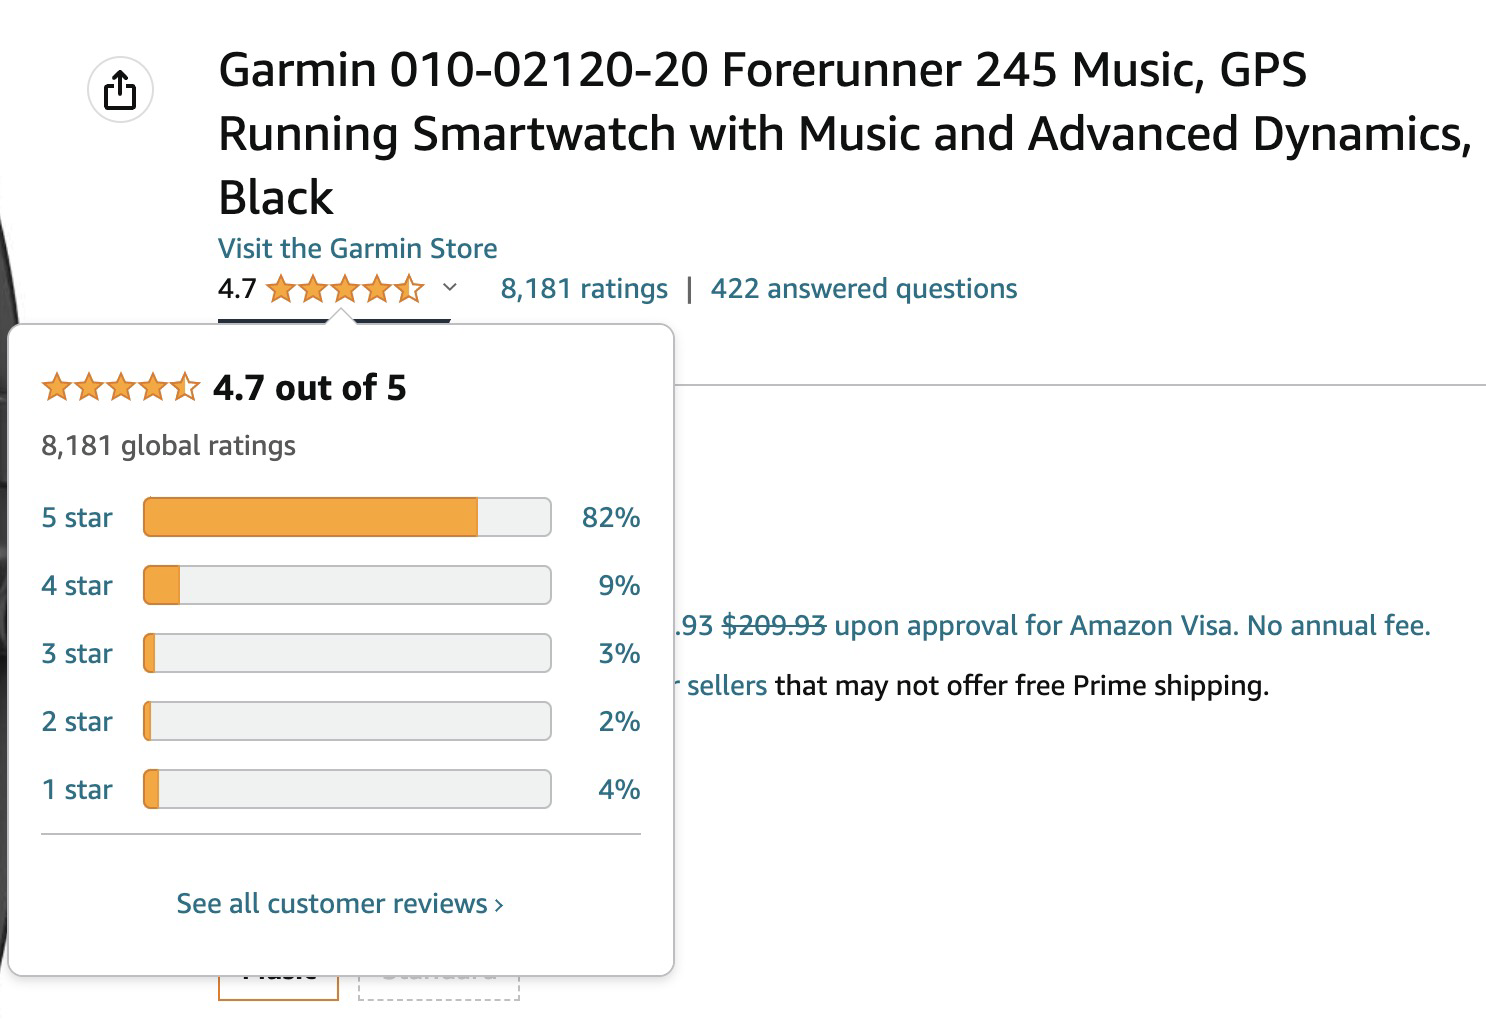Filter reviews by 4 star label
1486x1022 pixels.
77,585
